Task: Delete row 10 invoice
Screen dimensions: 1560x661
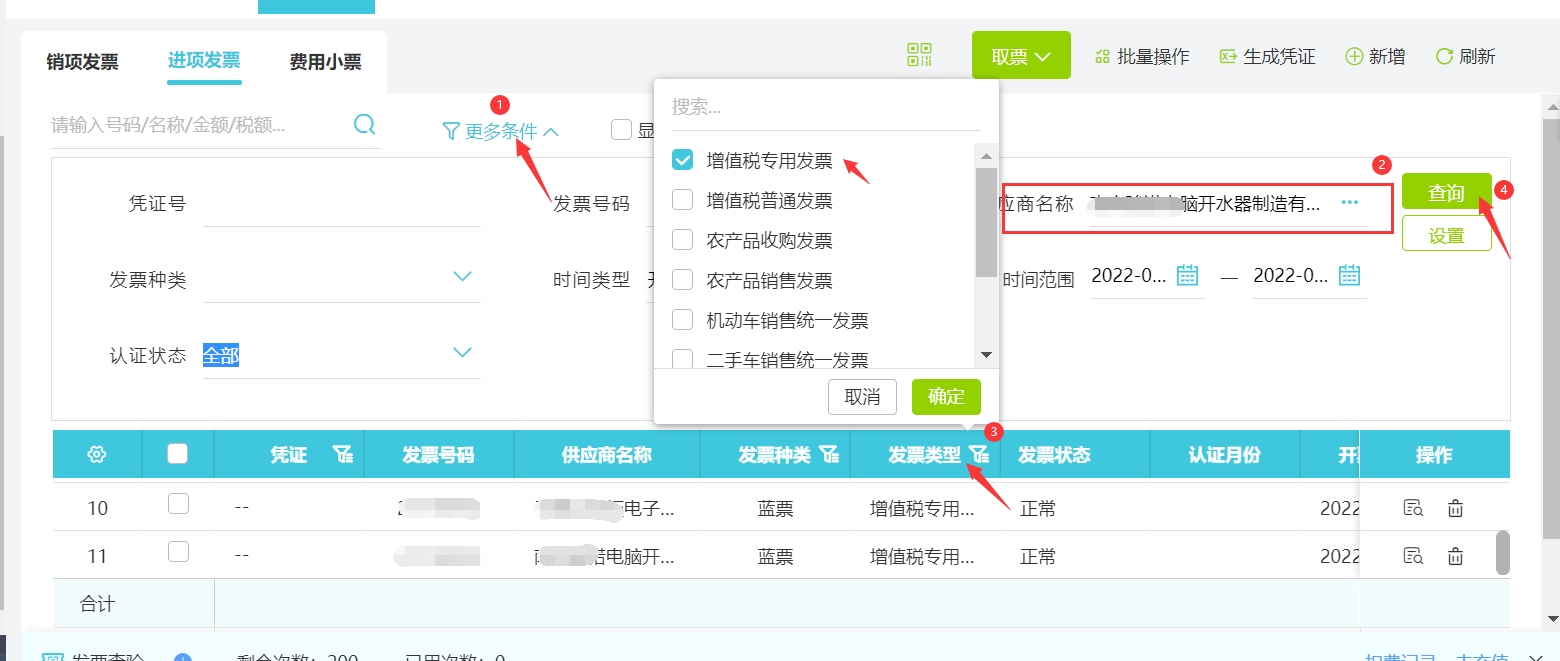Action: point(1455,508)
